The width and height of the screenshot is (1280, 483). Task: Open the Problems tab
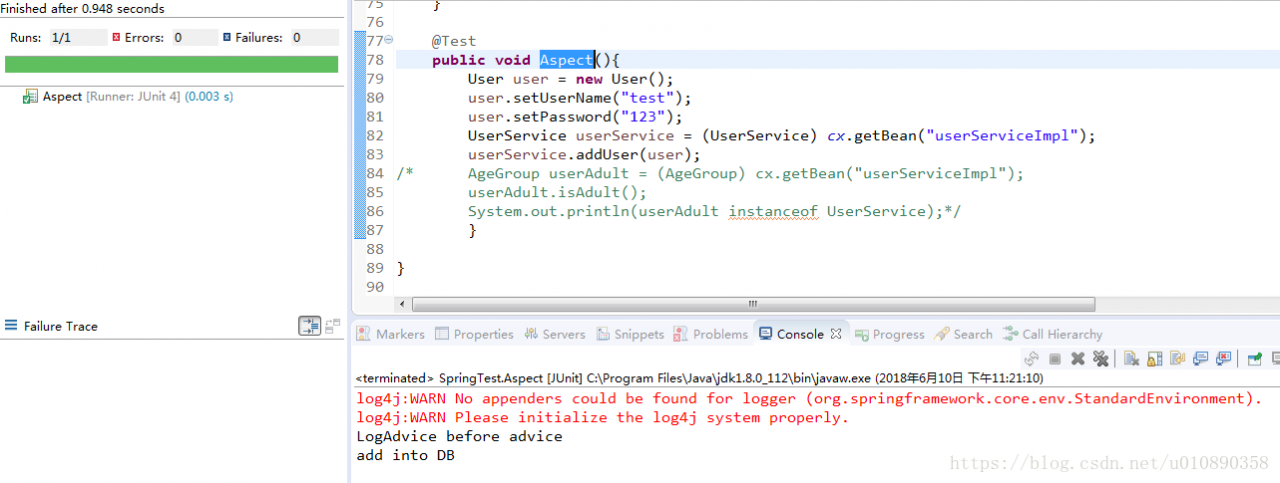711,334
